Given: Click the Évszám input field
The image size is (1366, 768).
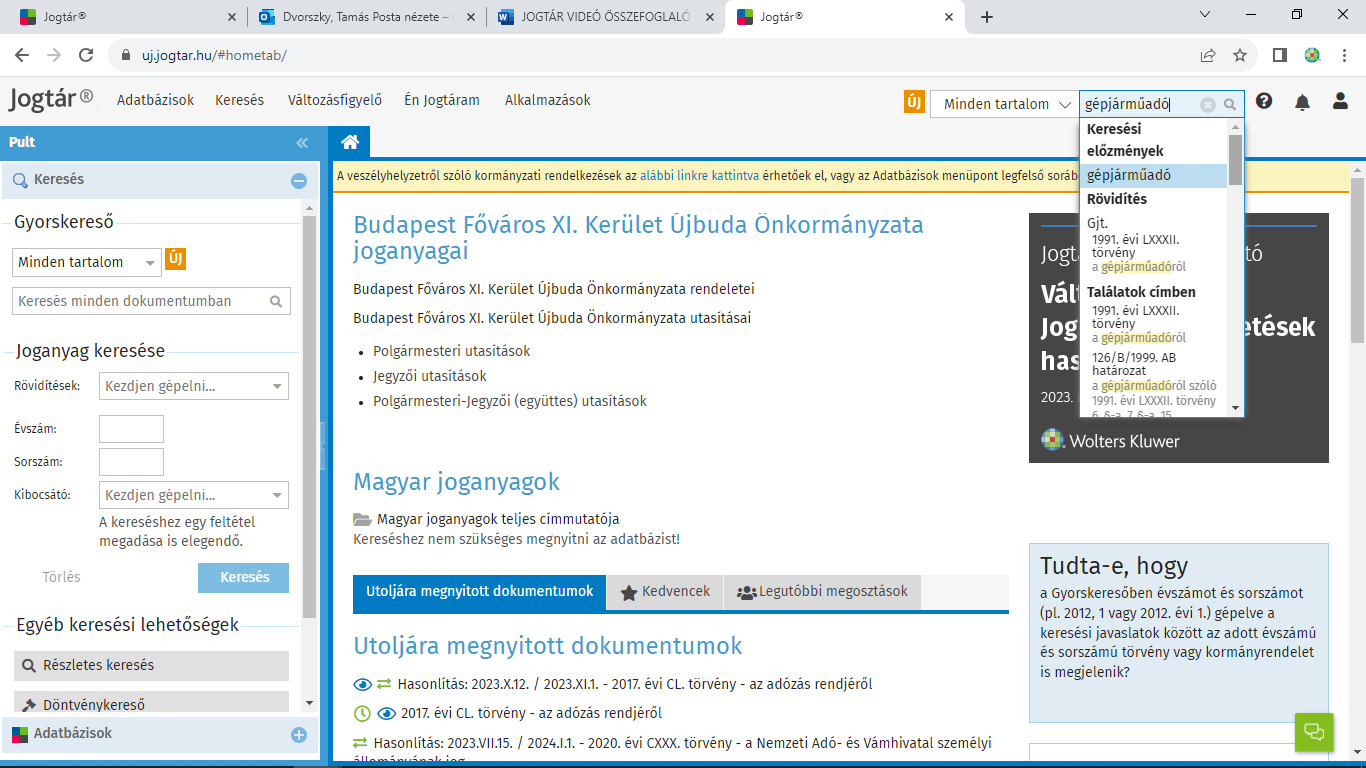Looking at the screenshot, I should (131, 429).
